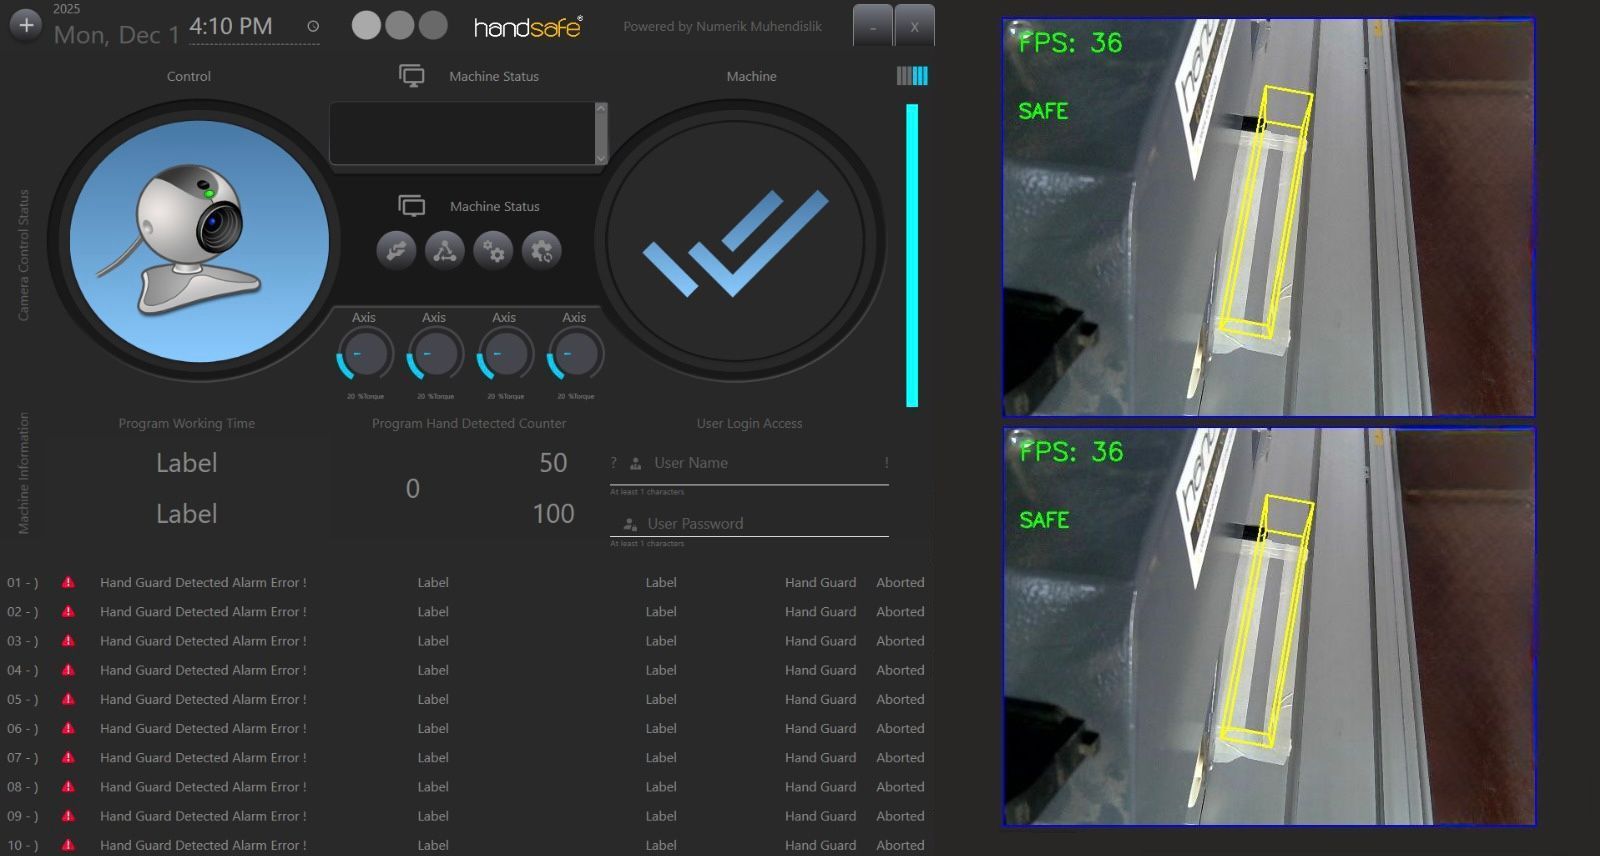Click the third gray circle indicator in header
1600x856 pixels.
pyautogui.click(x=433, y=26)
